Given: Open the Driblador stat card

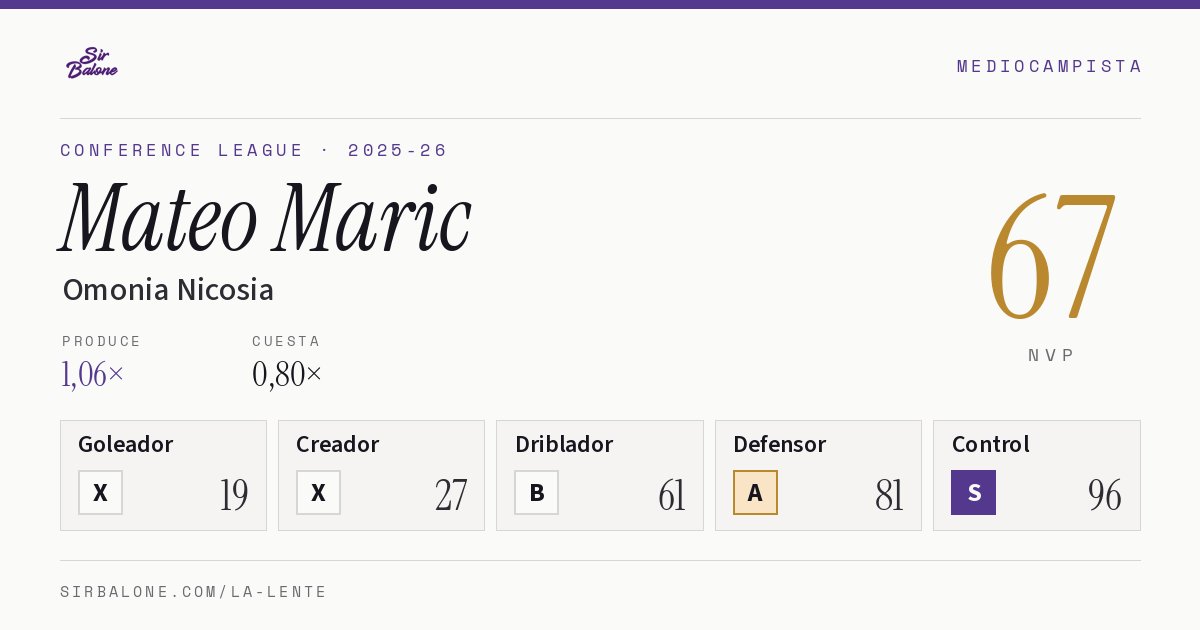Looking at the screenshot, I should (x=600, y=475).
